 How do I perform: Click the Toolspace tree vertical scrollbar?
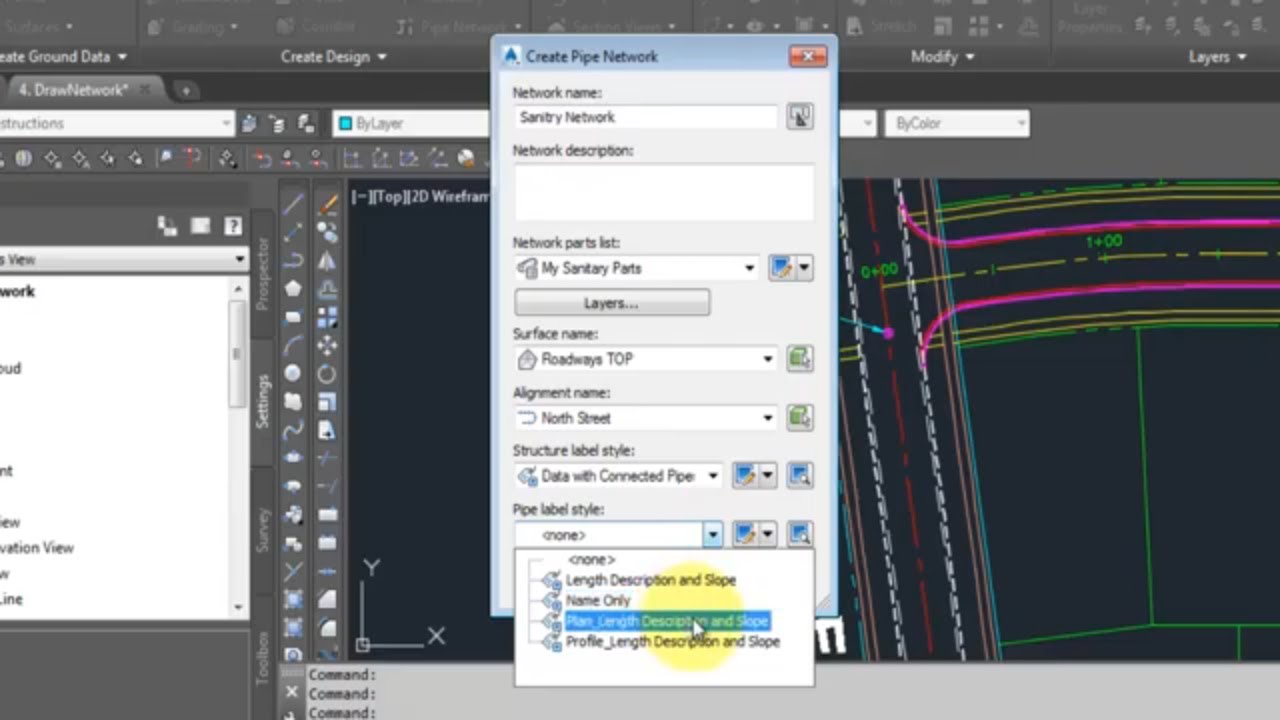(237, 447)
